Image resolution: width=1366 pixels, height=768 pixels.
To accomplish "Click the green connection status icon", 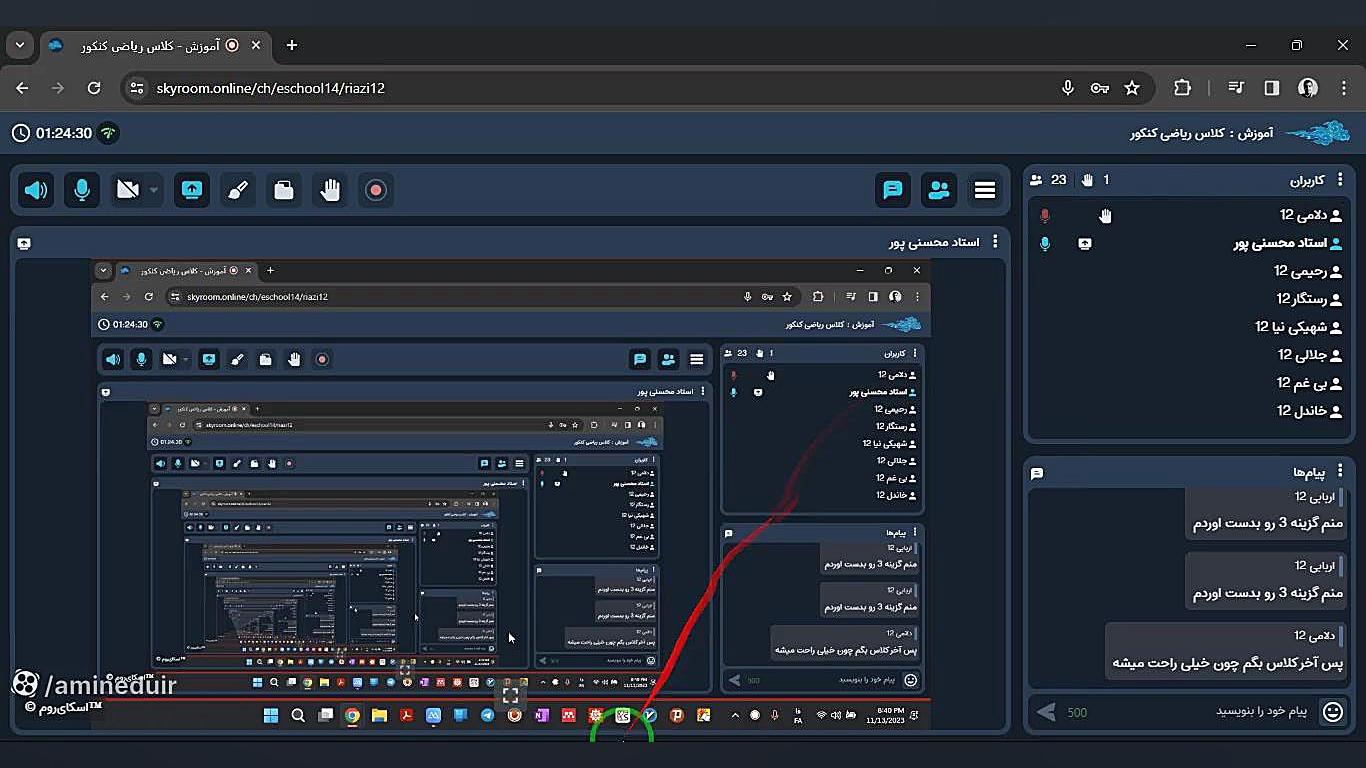I will pyautogui.click(x=108, y=133).
